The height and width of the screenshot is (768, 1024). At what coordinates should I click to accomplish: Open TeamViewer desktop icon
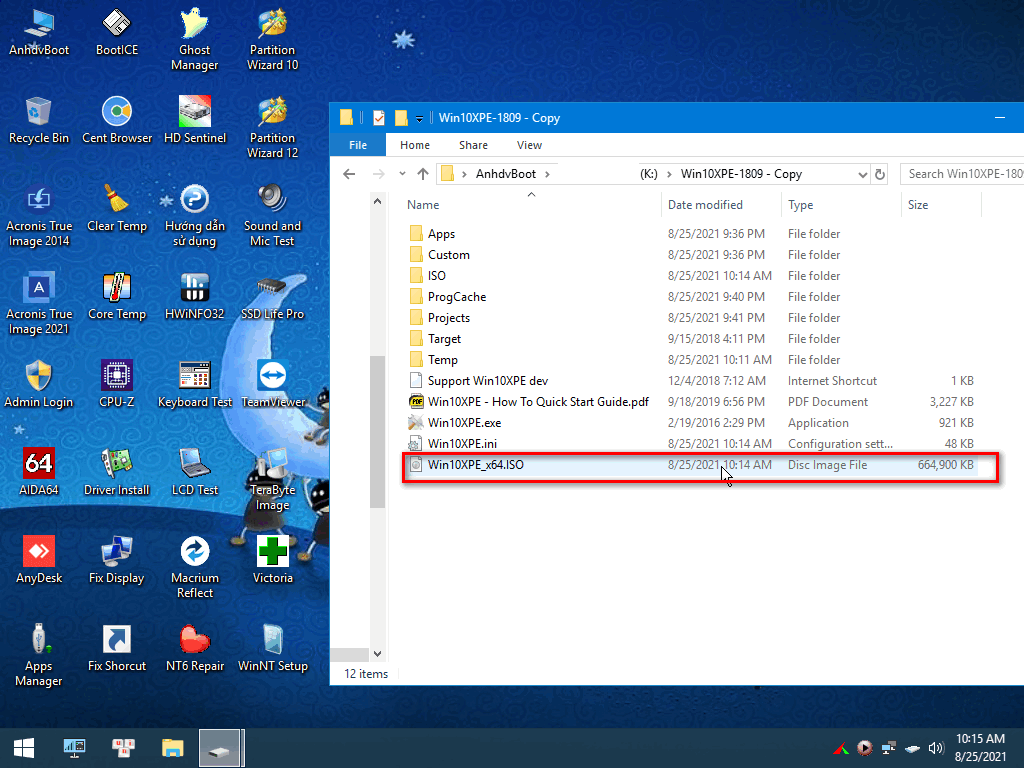point(272,385)
